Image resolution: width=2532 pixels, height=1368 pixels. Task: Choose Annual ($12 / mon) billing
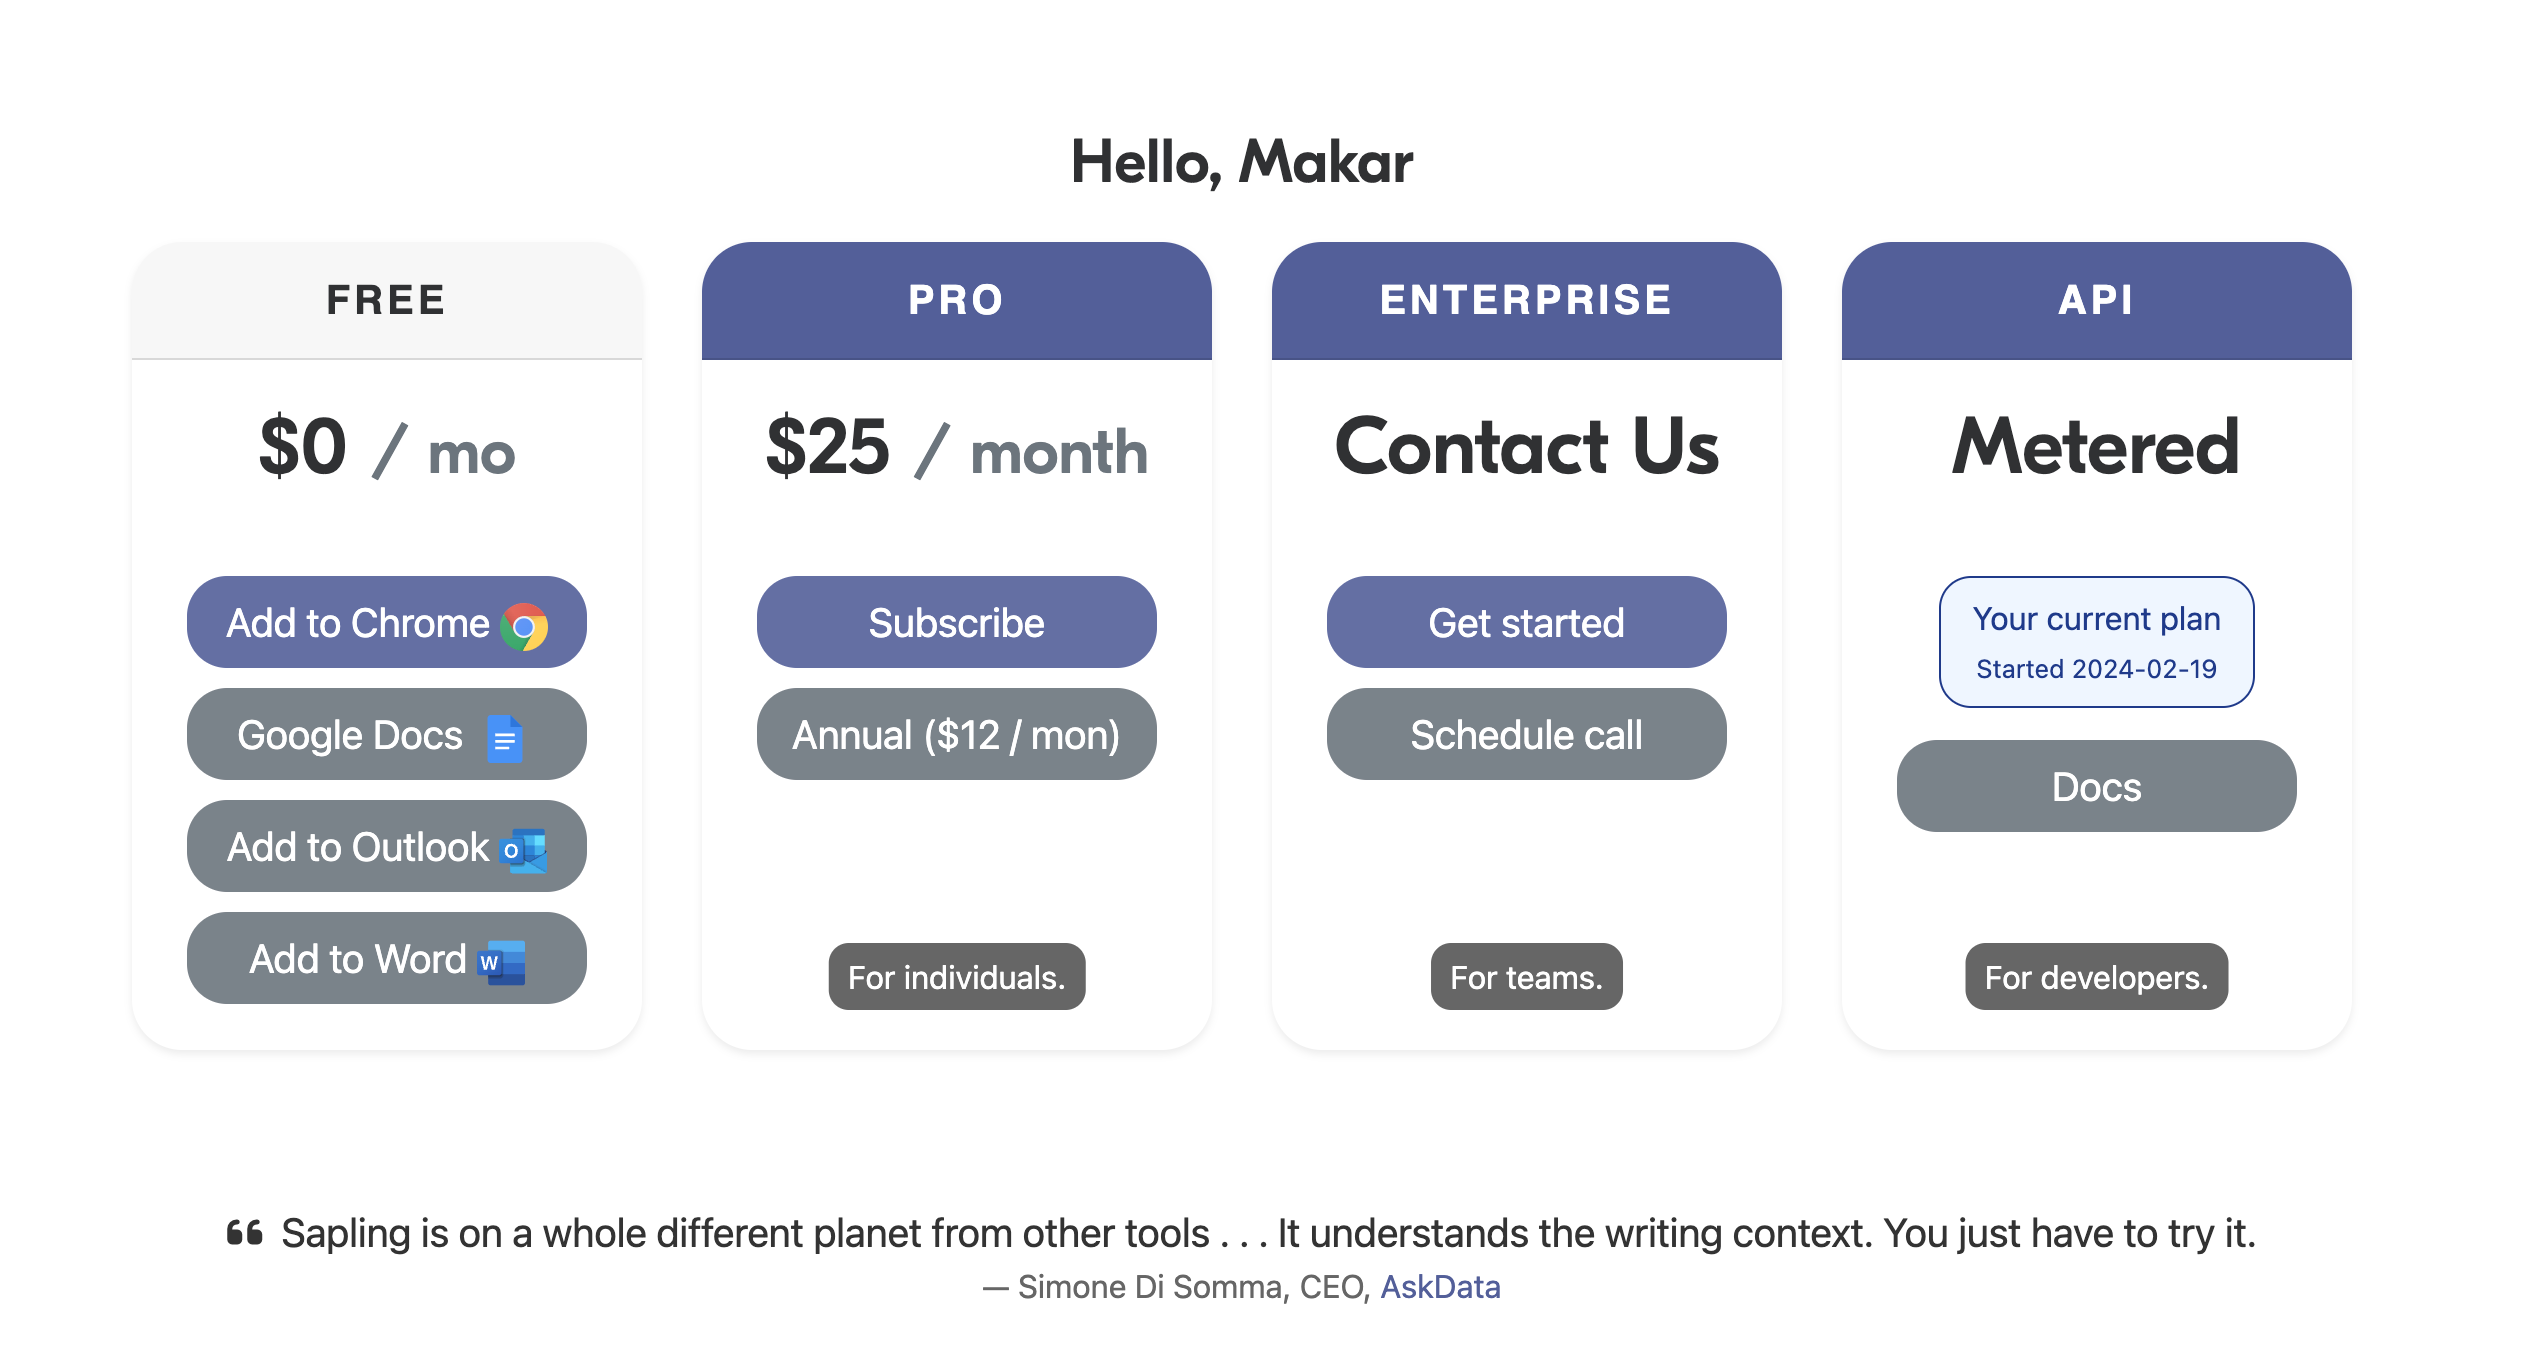(956, 735)
